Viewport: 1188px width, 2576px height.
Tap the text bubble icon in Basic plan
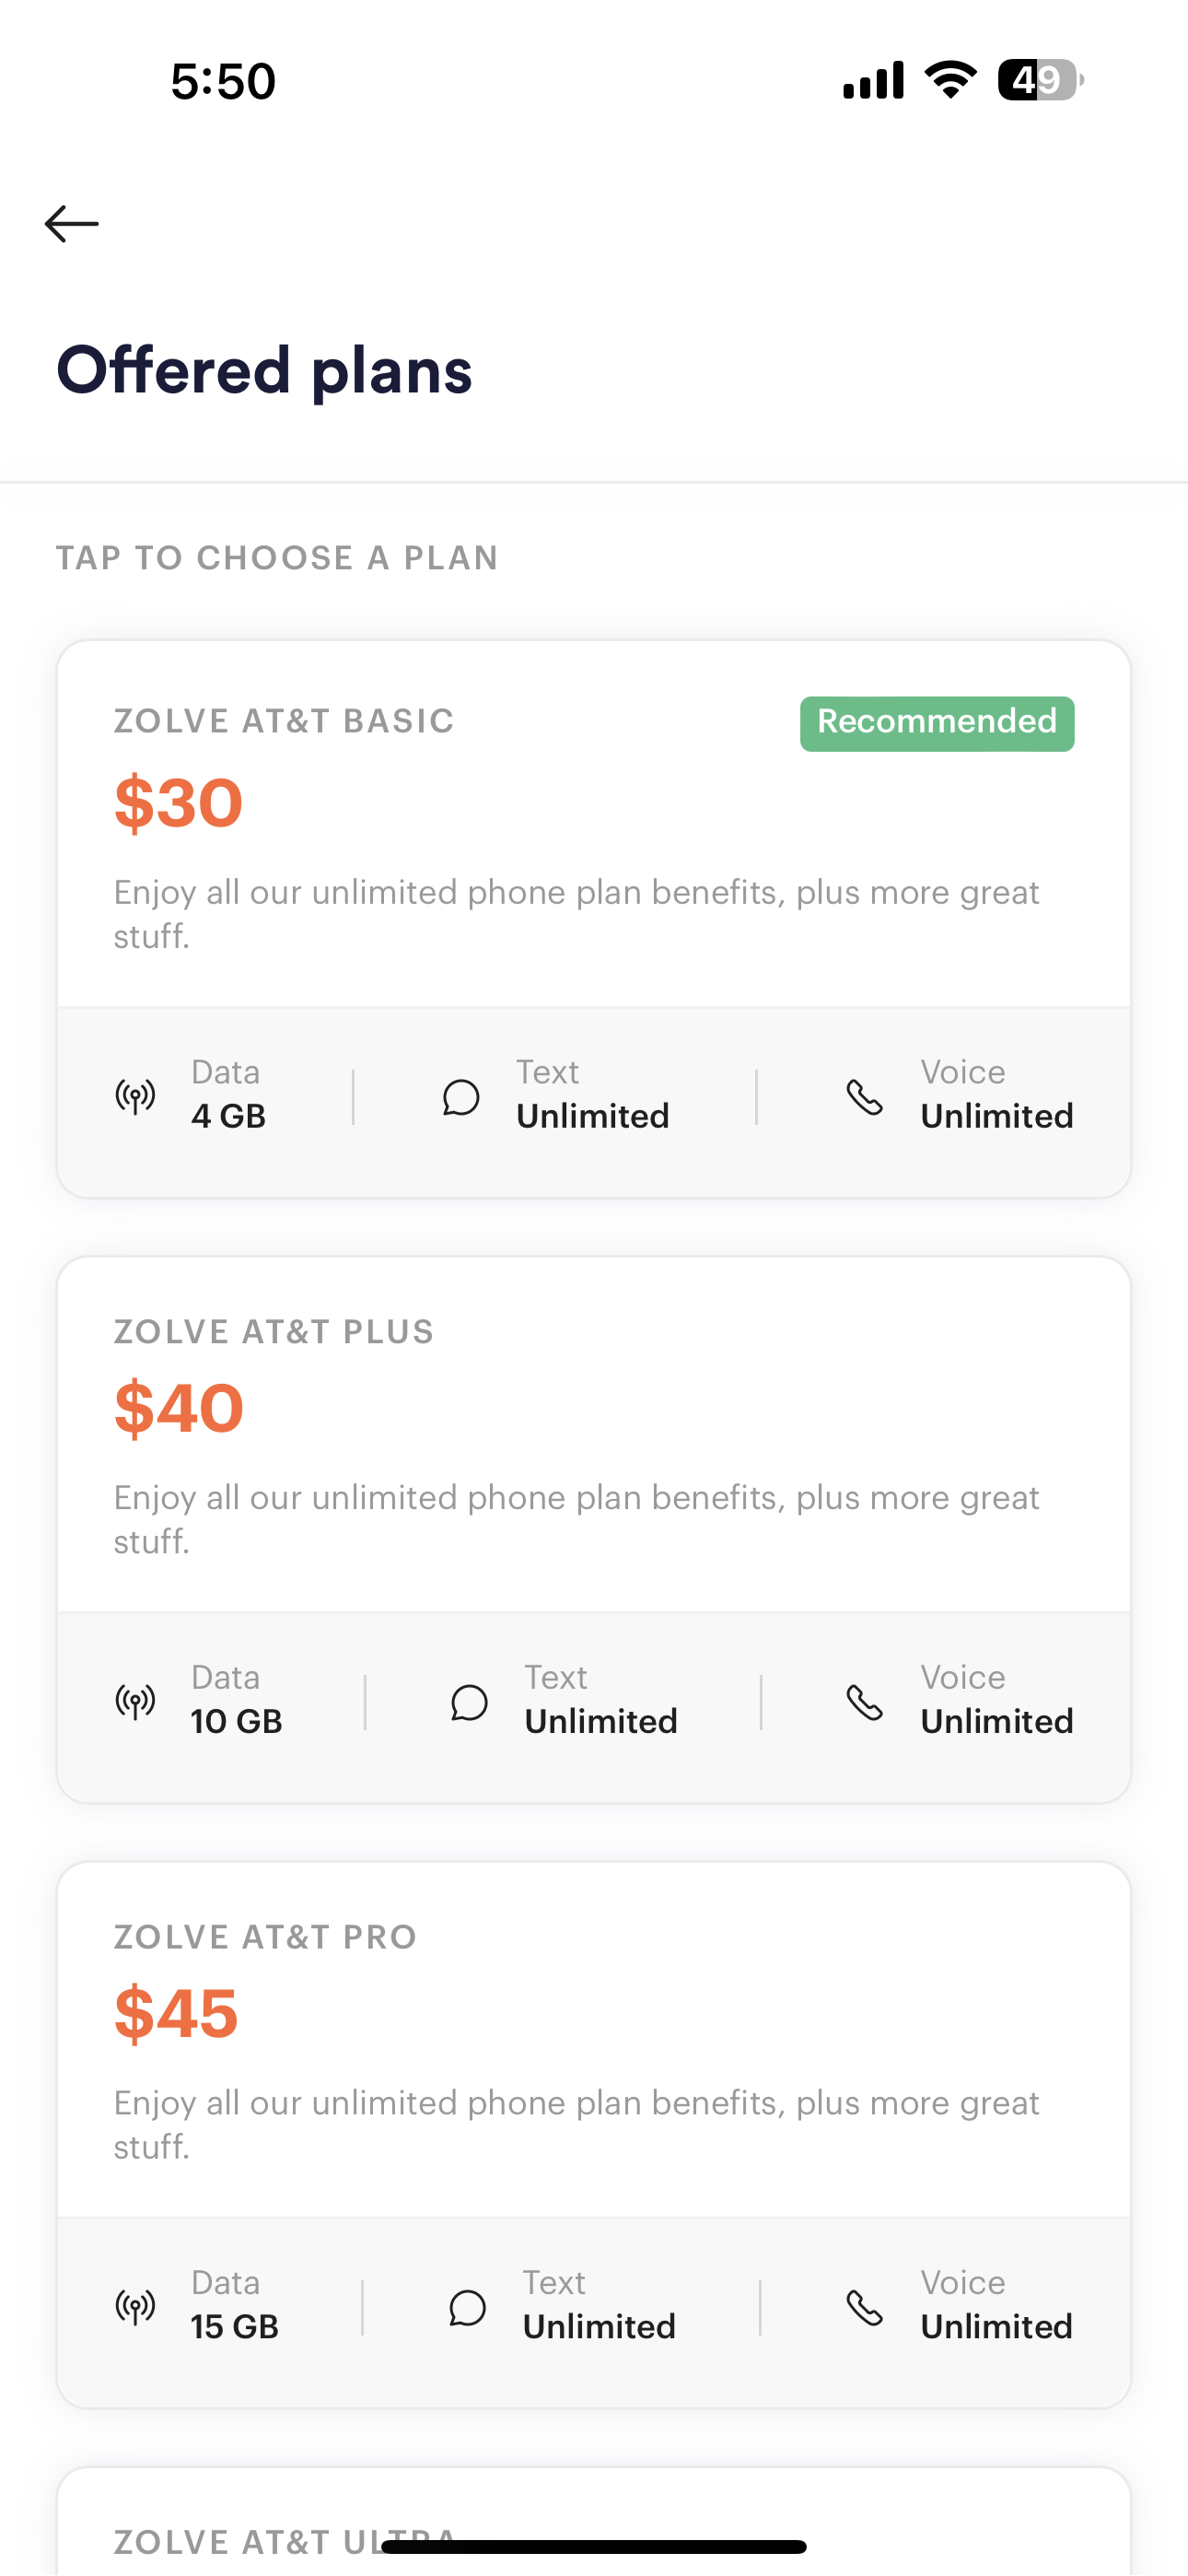coord(461,1097)
